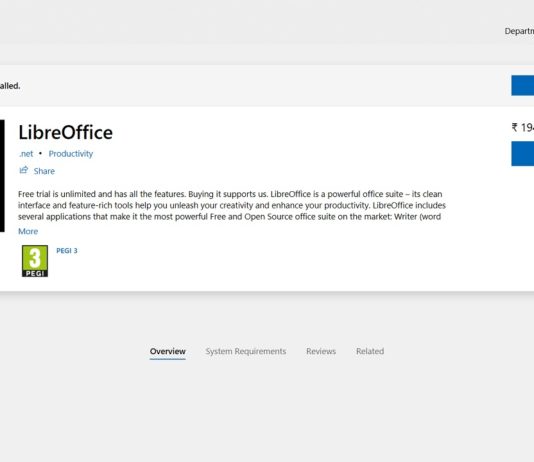Open the Productivity category link
Viewport: 534px width, 462px height.
[70, 154]
